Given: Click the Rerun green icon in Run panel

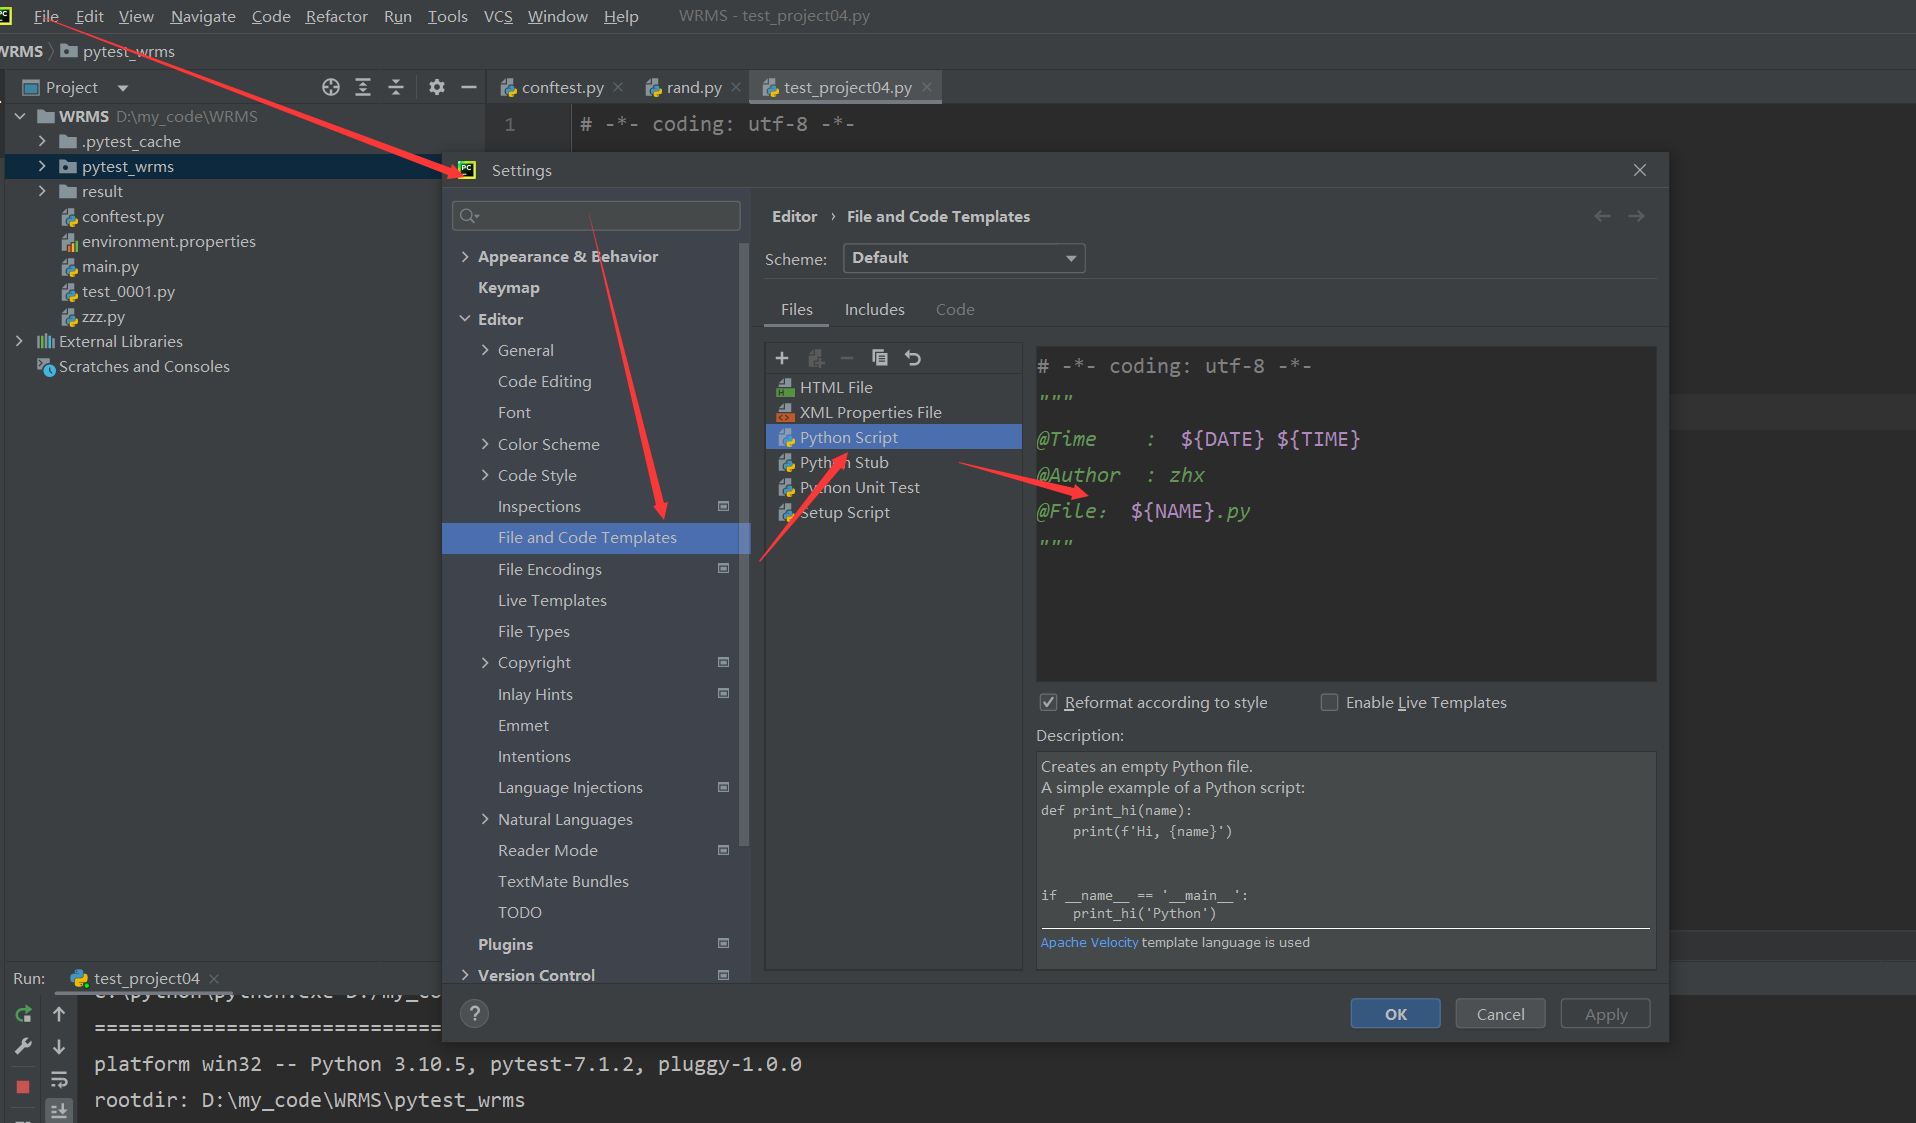Looking at the screenshot, I should pyautogui.click(x=23, y=1014).
